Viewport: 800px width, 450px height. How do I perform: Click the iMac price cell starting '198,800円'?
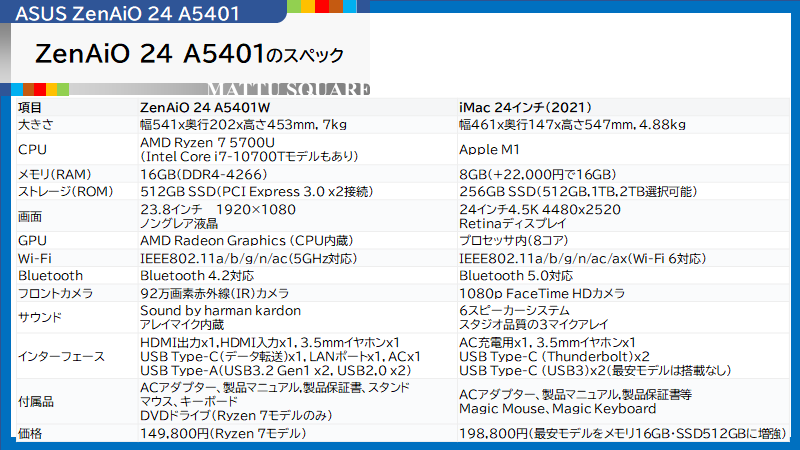[x=622, y=434]
